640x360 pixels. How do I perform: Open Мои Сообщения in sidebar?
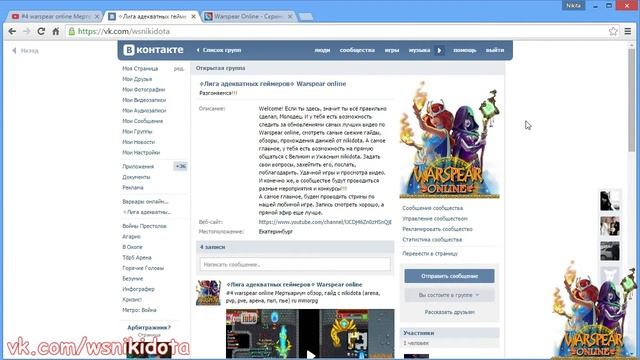coord(142,121)
